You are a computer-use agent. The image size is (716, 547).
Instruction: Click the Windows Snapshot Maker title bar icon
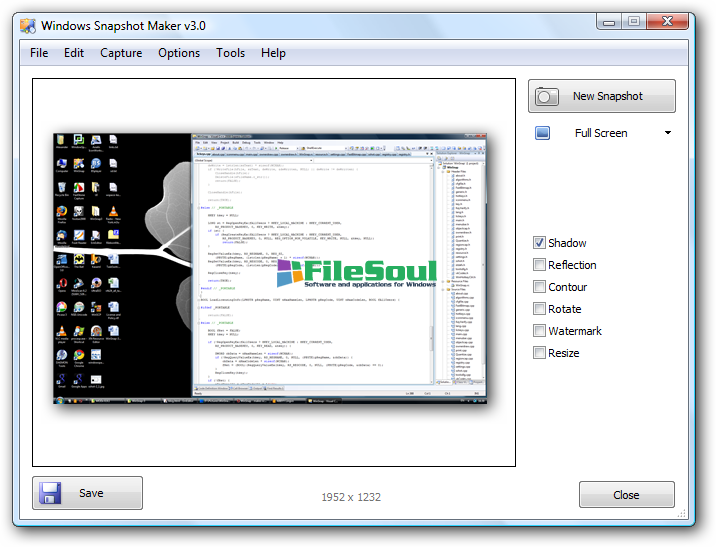point(28,26)
